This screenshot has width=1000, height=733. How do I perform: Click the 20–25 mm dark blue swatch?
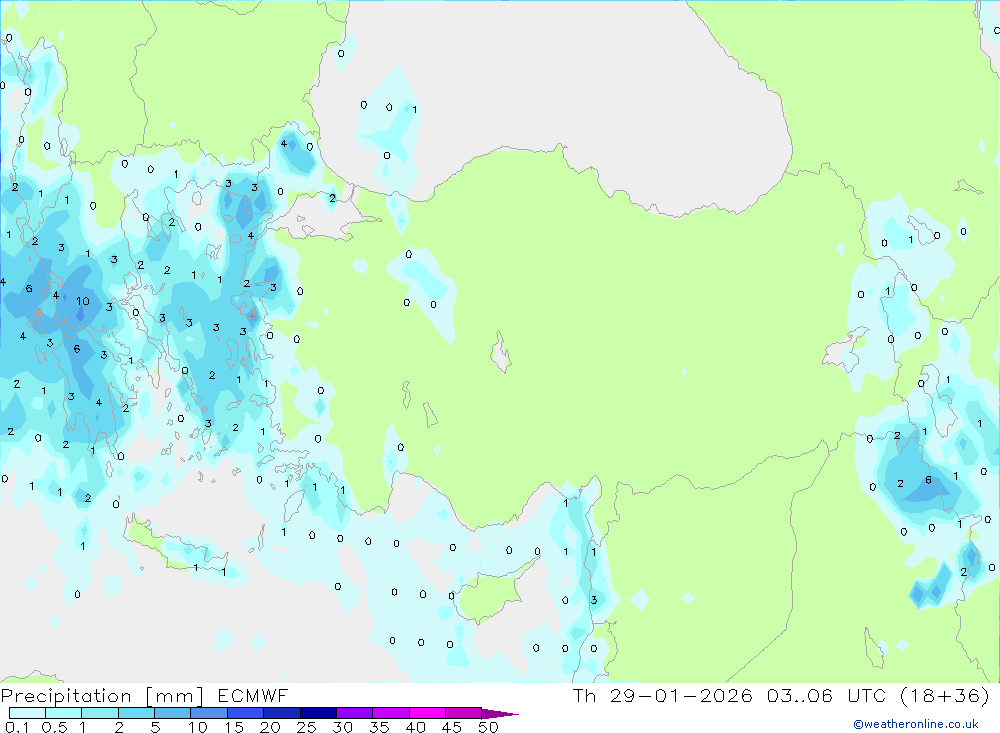[x=282, y=713]
